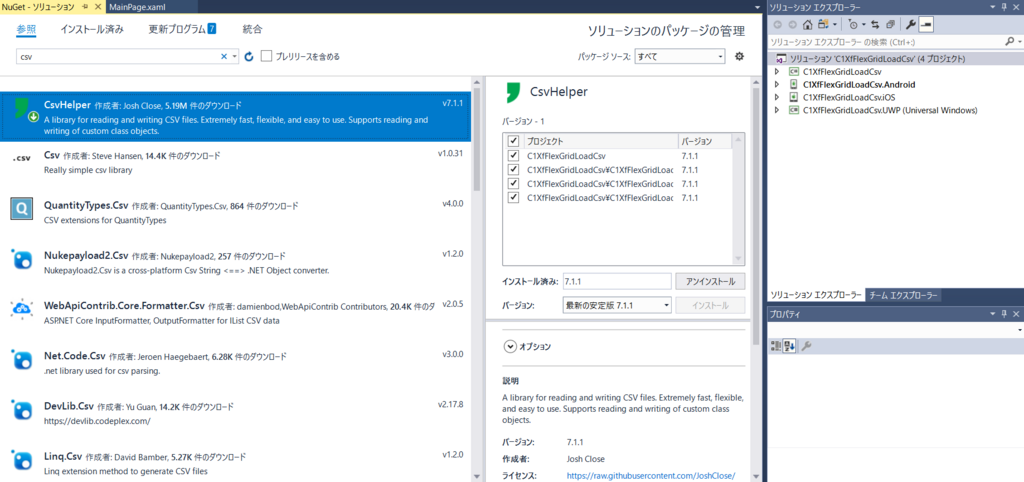Select QuantityTypes.Csv package icon

[22, 209]
